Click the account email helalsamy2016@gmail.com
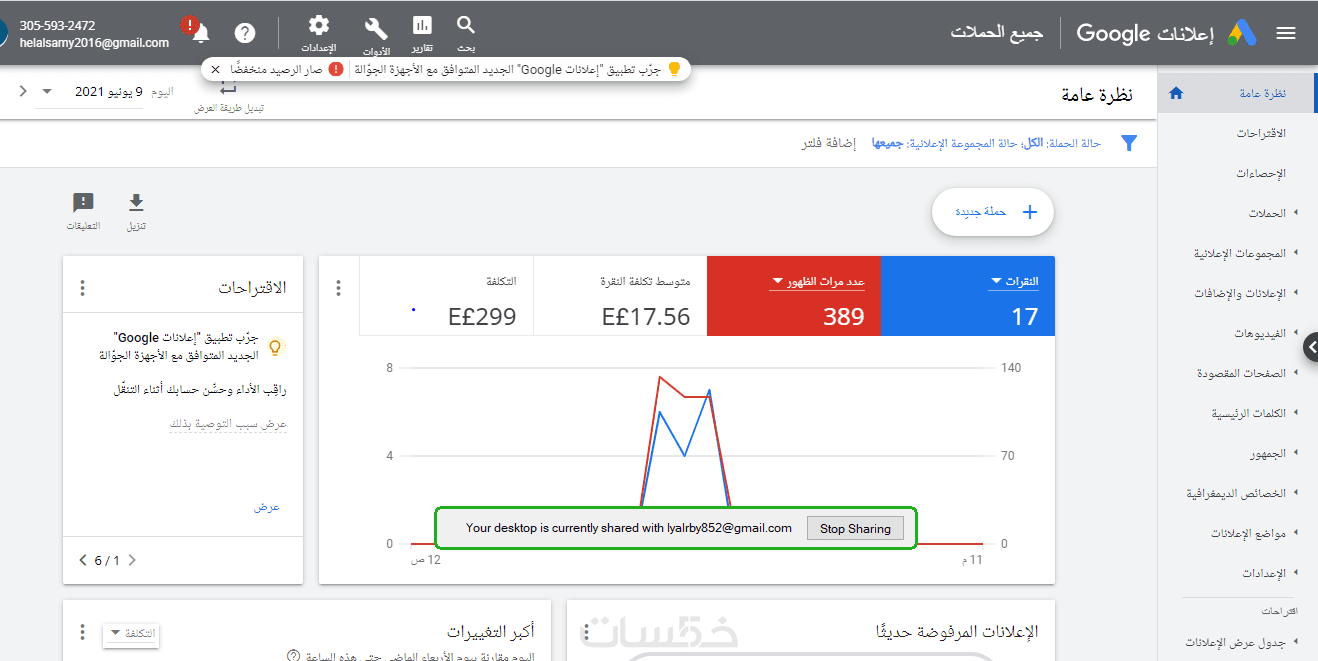 [94, 43]
